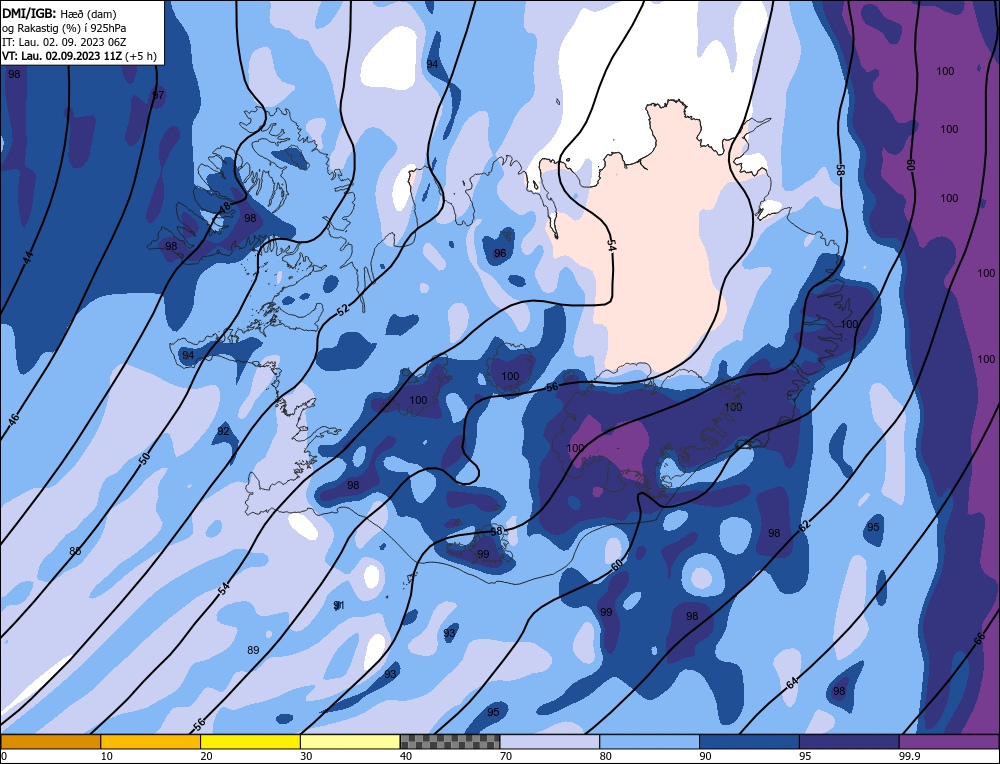Screen dimensions: 1000x764
Task: Click the '48' contour label
Action: pyautogui.click(x=224, y=207)
